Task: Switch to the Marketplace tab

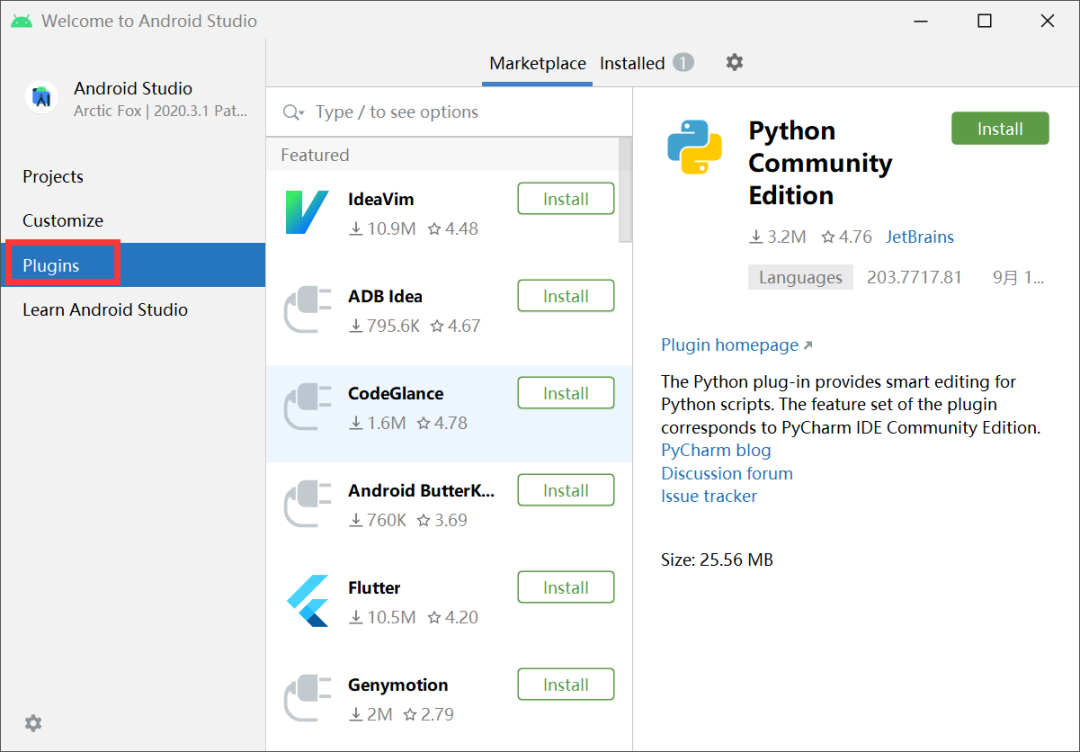Action: pos(537,63)
